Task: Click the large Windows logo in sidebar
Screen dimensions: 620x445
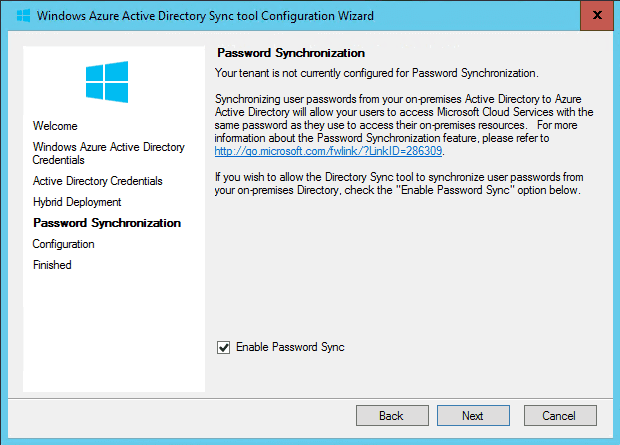Action: (x=107, y=82)
